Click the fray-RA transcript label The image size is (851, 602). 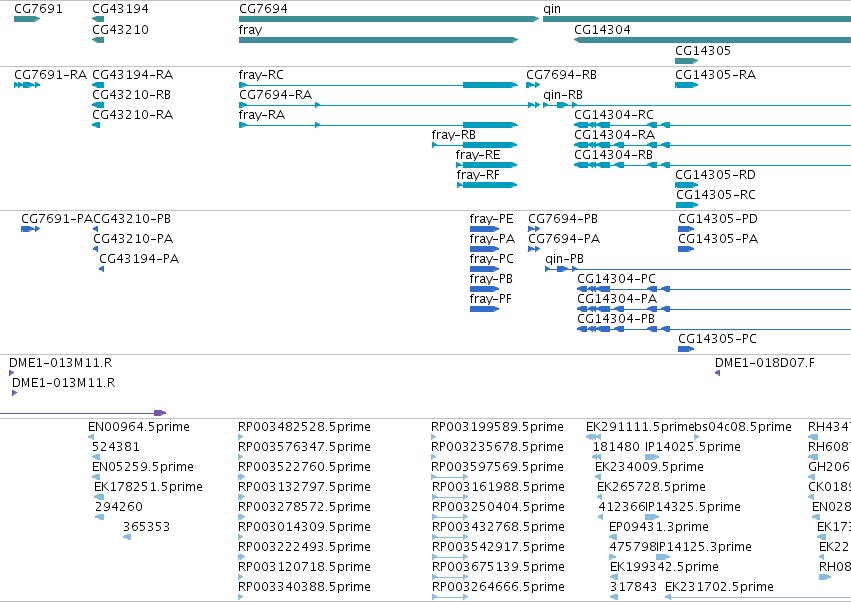(262, 115)
